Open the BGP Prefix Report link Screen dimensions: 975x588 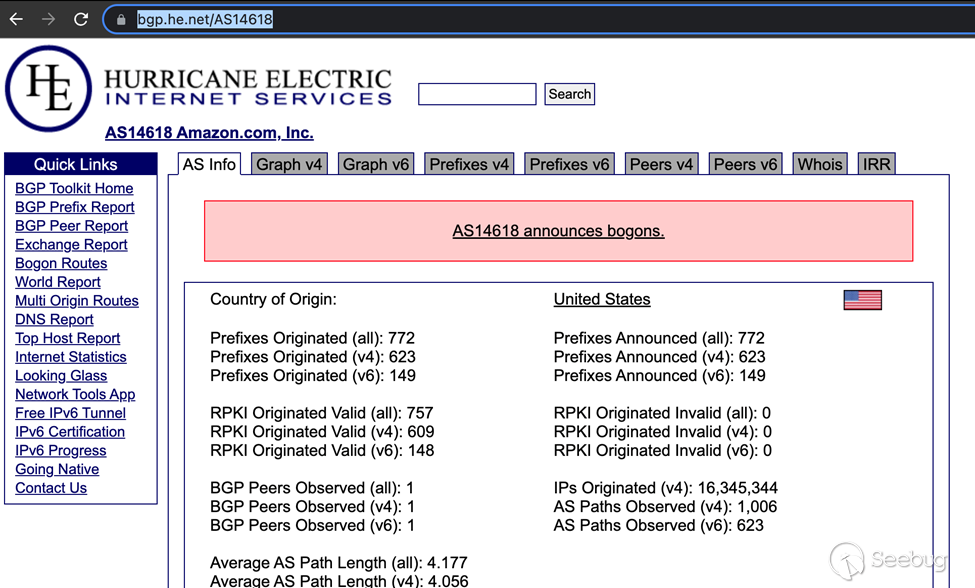pos(75,207)
